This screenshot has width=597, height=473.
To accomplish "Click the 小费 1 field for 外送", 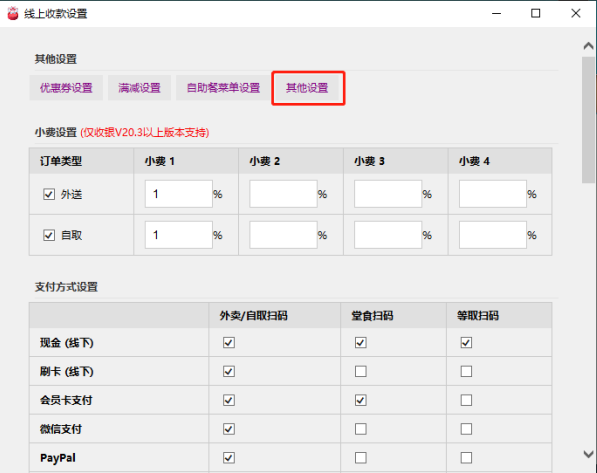I will click(x=179, y=194).
